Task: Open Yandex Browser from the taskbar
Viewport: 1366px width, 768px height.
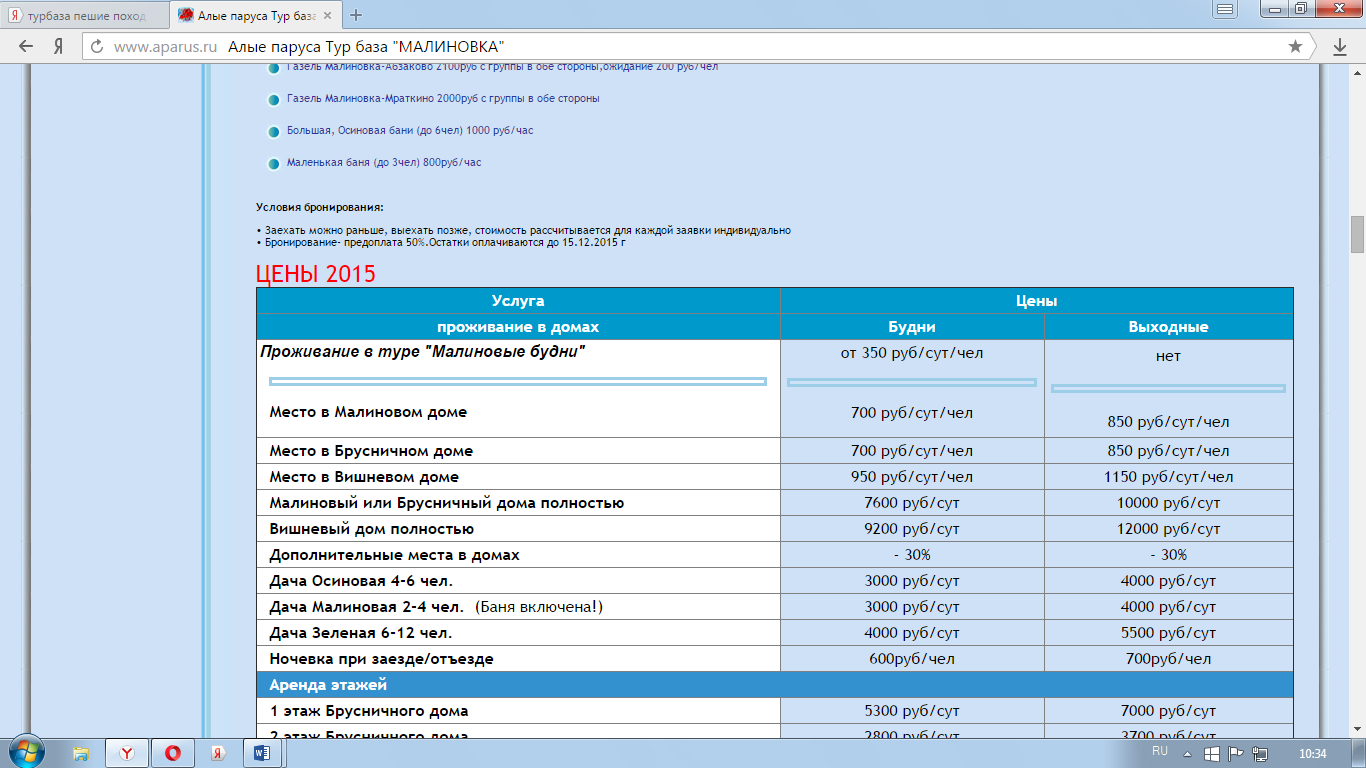Action: [127, 753]
